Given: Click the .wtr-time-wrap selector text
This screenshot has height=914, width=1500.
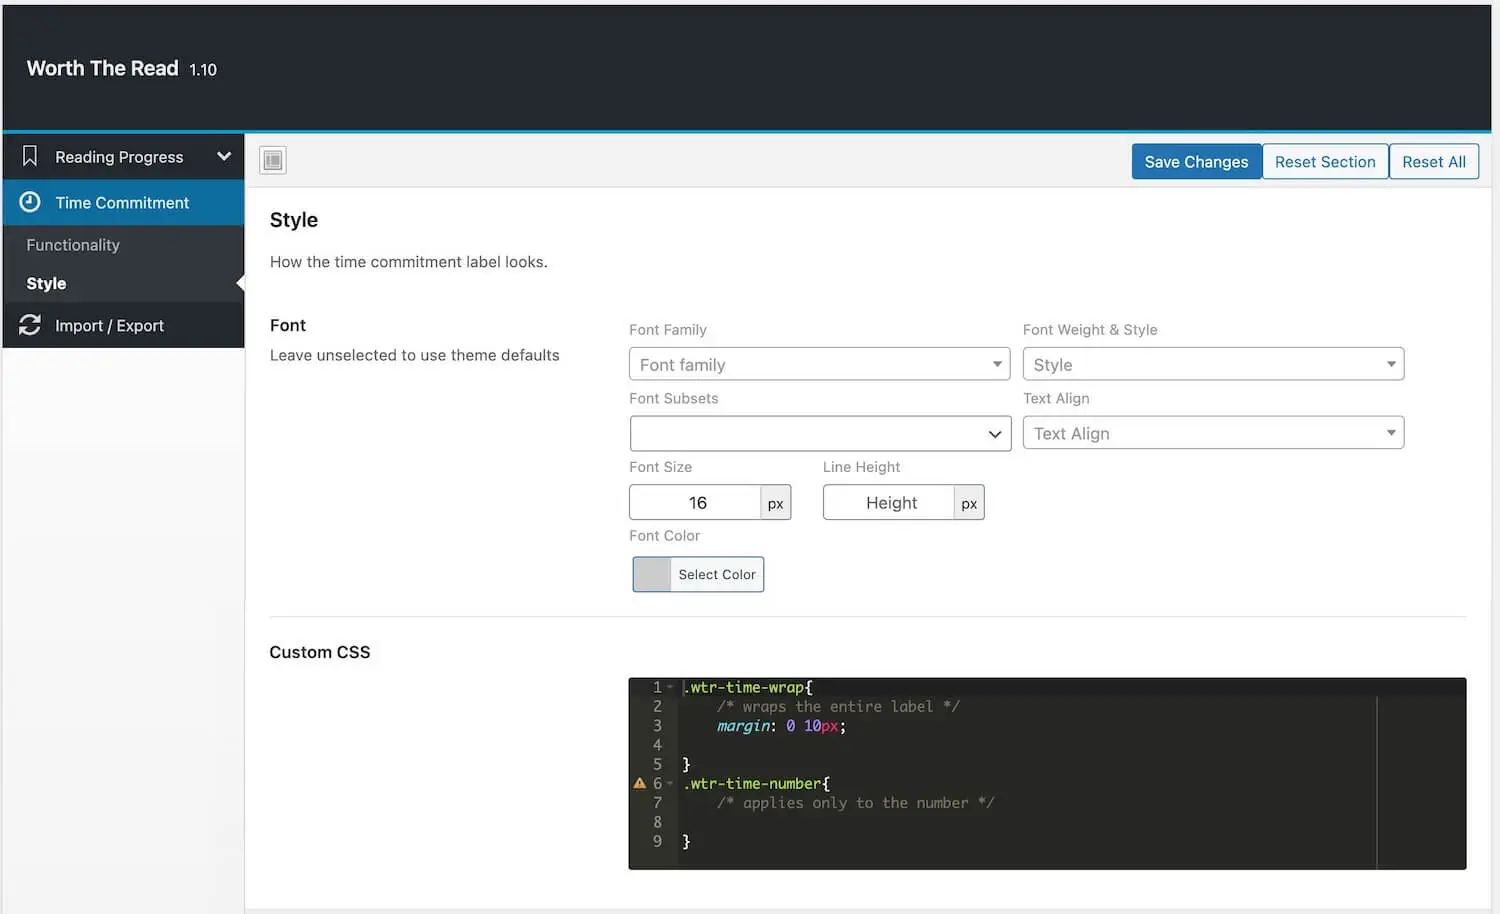Looking at the screenshot, I should click(744, 687).
